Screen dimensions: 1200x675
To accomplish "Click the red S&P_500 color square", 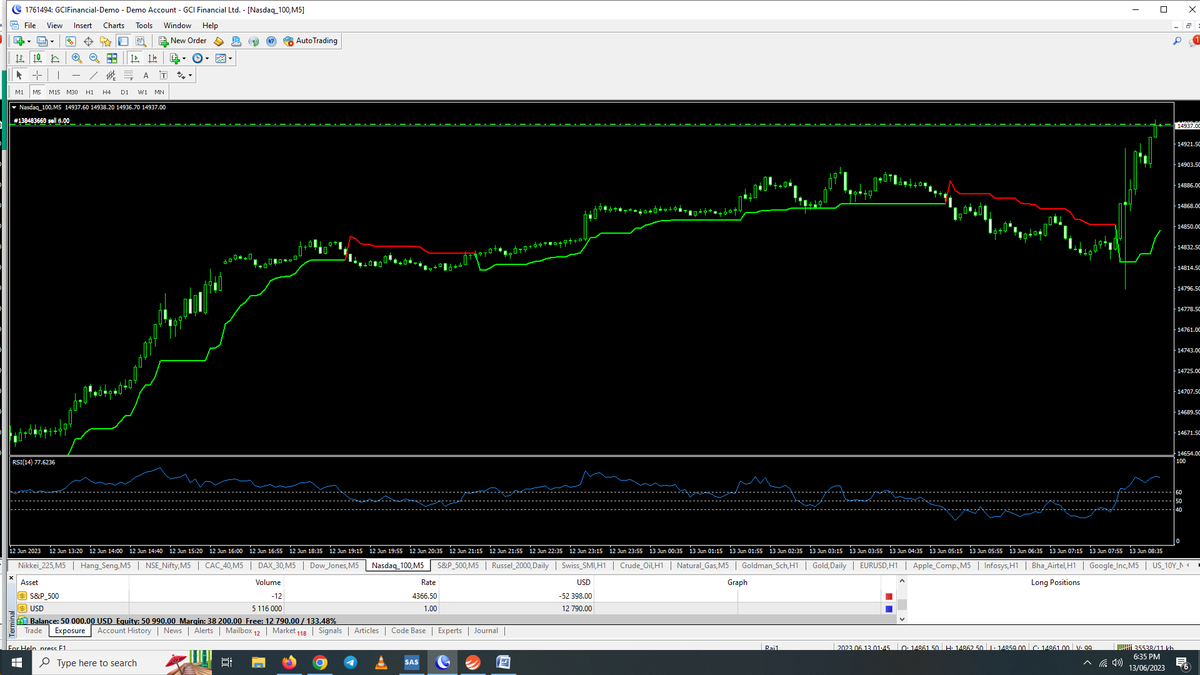I will click(x=890, y=596).
